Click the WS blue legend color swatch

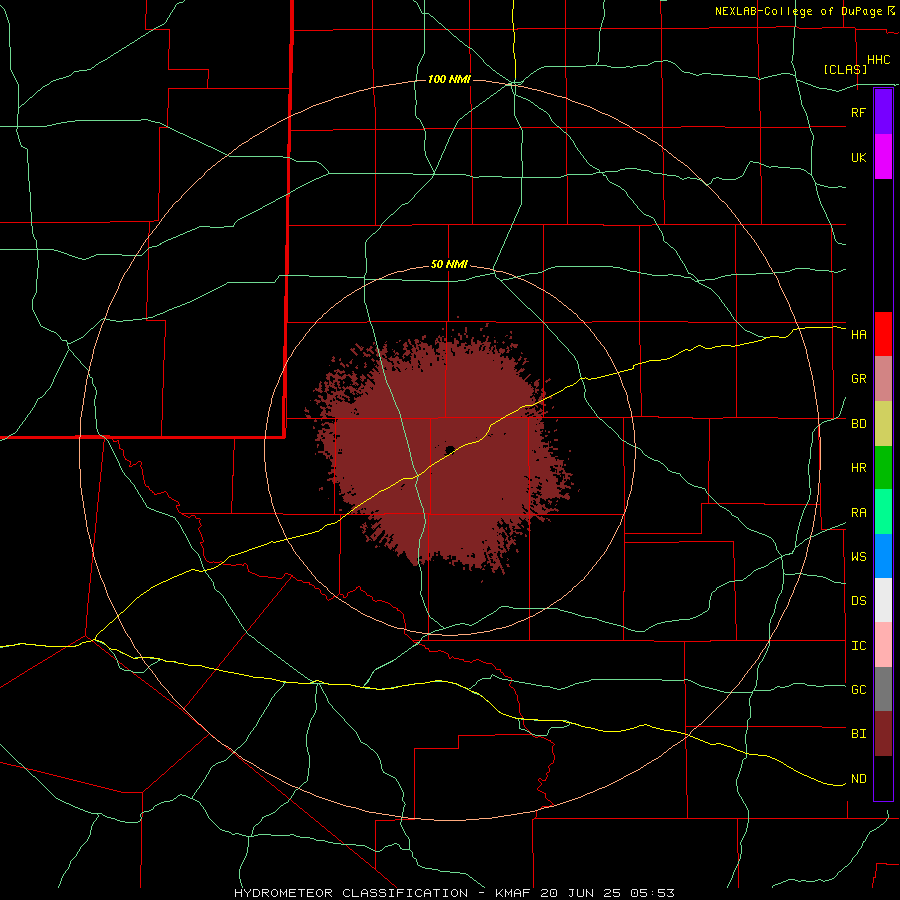pyautogui.click(x=883, y=556)
